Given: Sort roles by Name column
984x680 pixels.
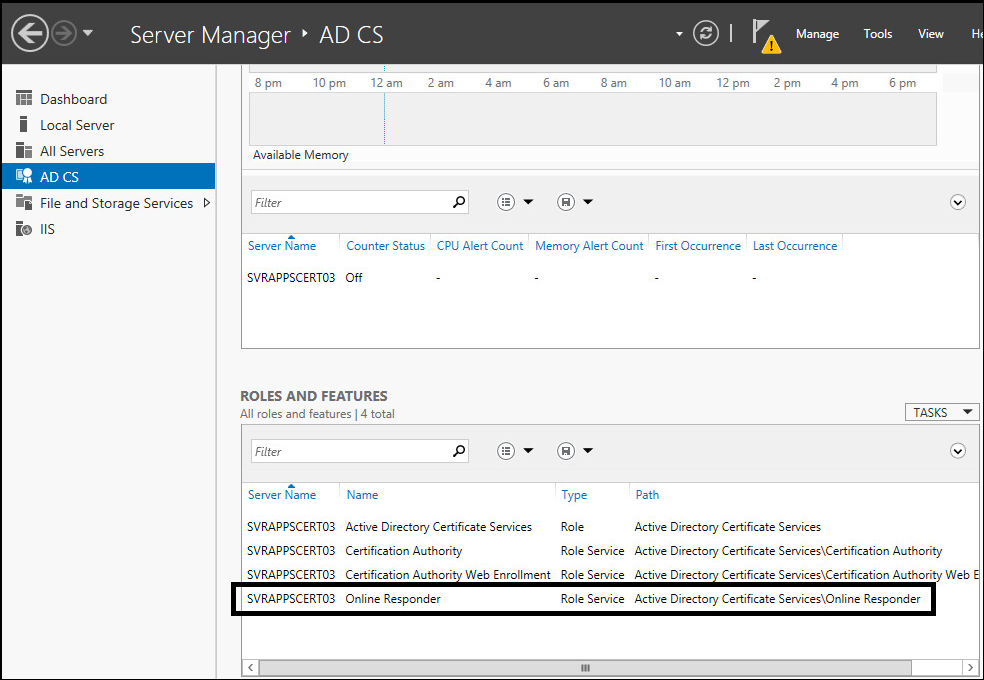Looking at the screenshot, I should click(362, 495).
